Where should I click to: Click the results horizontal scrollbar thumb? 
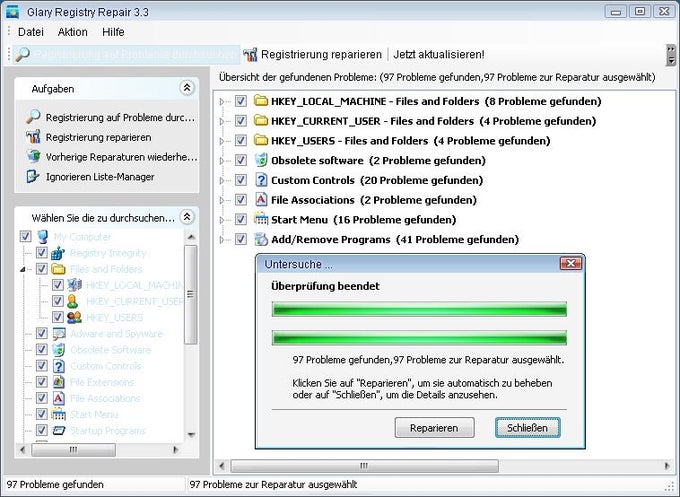(x=364, y=466)
